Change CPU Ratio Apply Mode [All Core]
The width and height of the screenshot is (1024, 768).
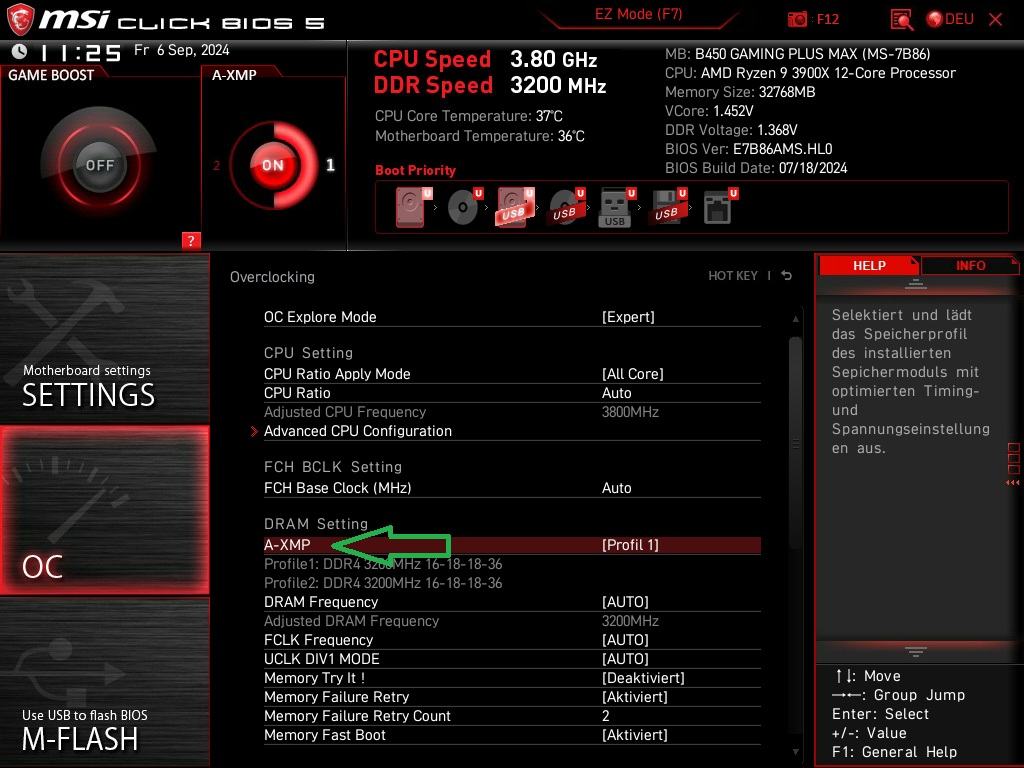(x=512, y=374)
